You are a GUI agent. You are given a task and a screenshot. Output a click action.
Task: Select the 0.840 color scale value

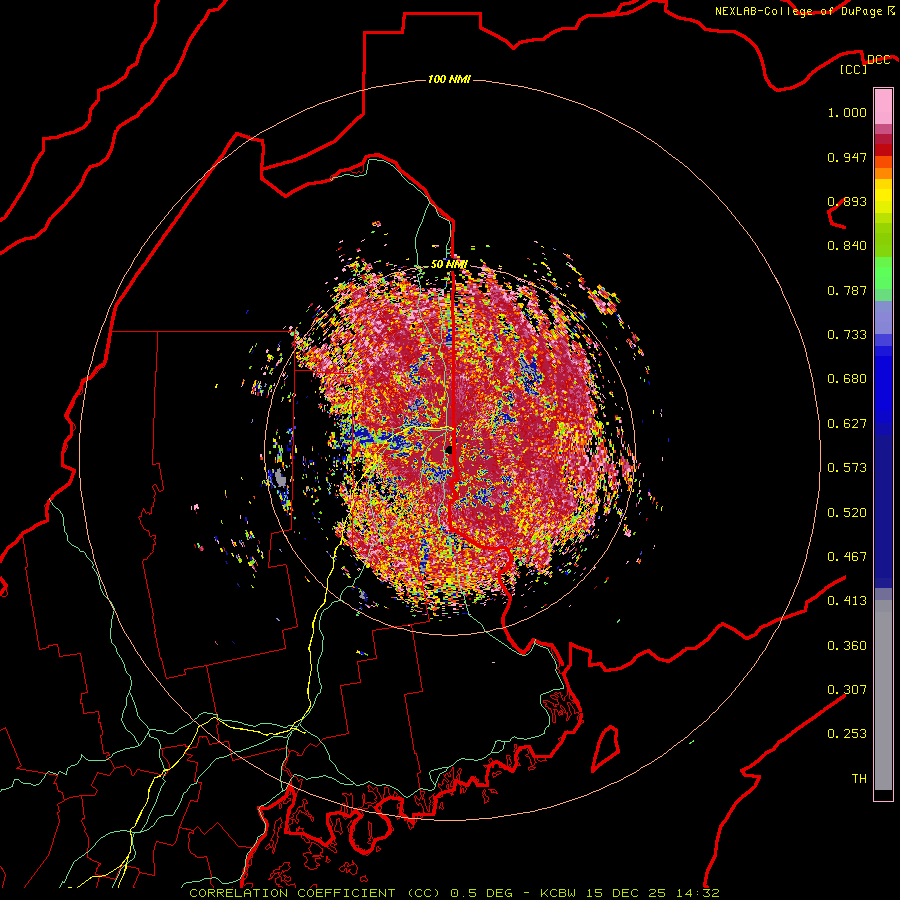point(847,246)
